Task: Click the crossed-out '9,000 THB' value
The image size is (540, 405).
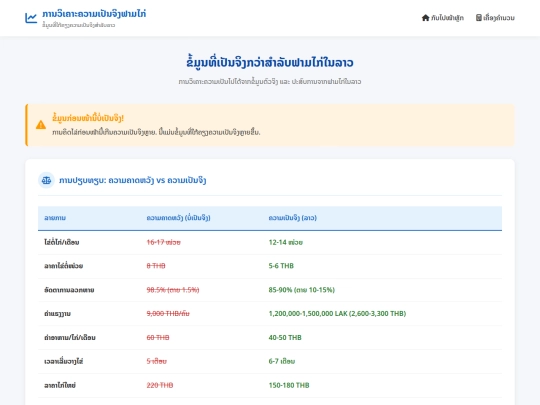Action: click(x=168, y=313)
